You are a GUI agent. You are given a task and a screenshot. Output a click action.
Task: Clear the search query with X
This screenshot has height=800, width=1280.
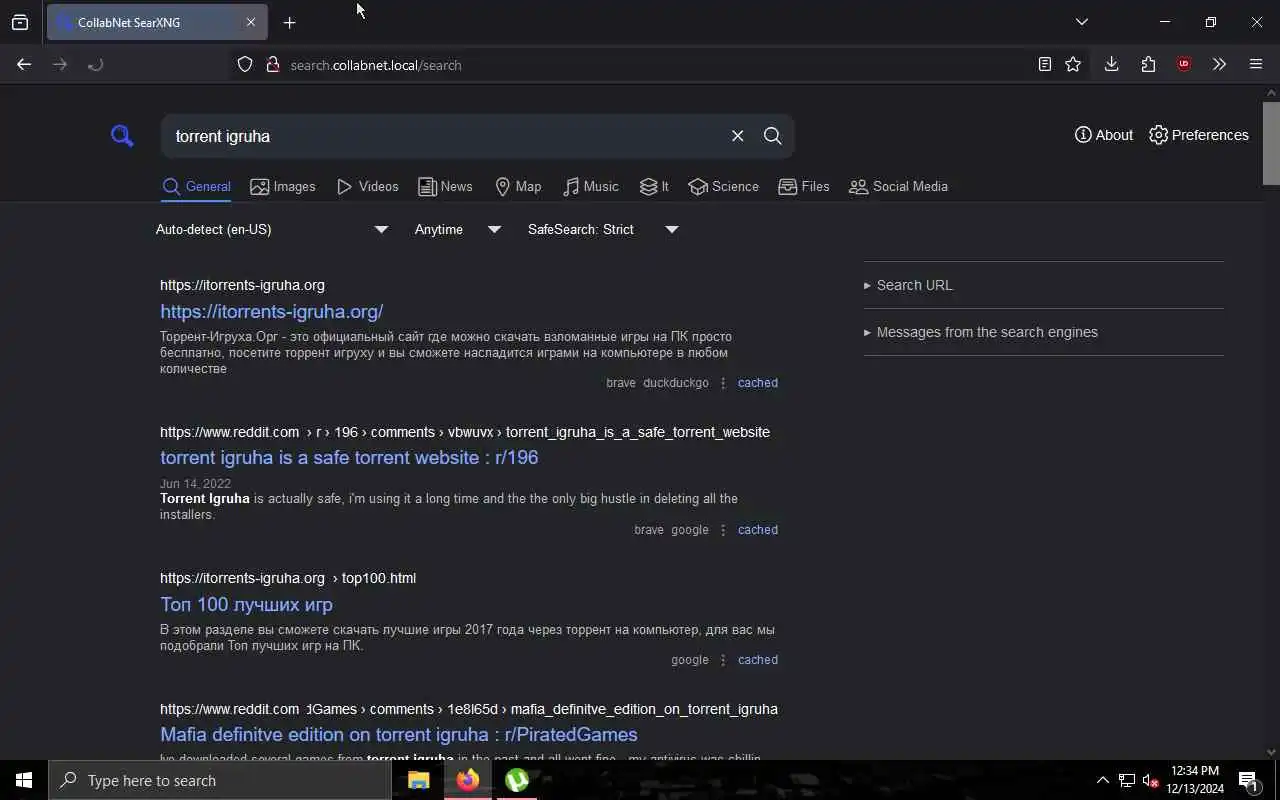click(738, 136)
